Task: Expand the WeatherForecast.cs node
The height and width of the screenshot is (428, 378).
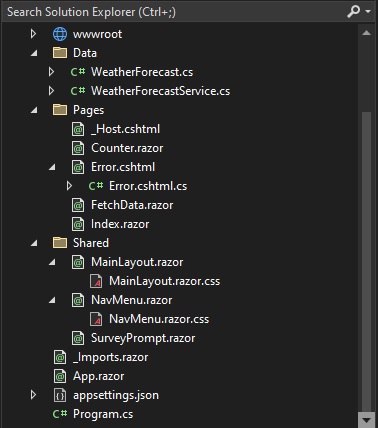Action: 51,72
